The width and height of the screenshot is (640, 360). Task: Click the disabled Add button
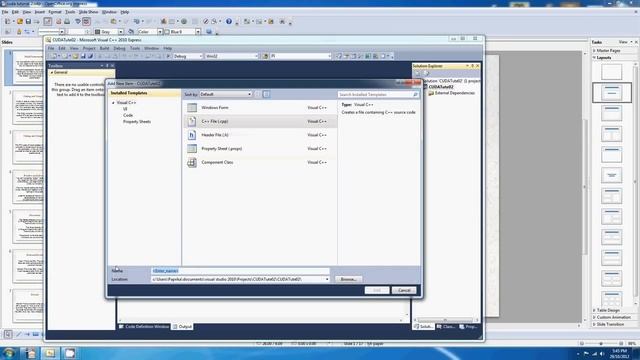(x=377, y=290)
